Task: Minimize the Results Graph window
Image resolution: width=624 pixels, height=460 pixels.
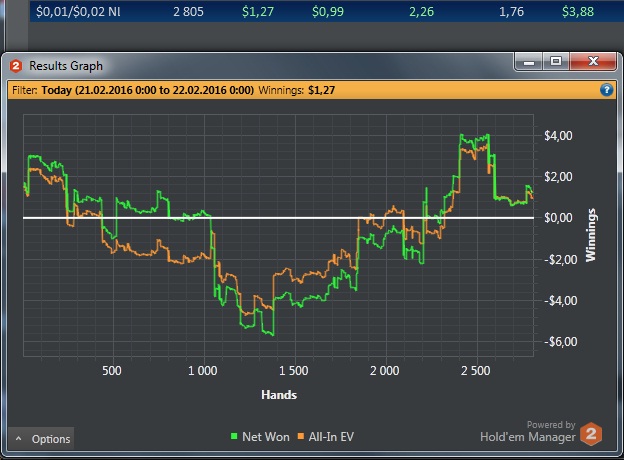Action: 528,62
